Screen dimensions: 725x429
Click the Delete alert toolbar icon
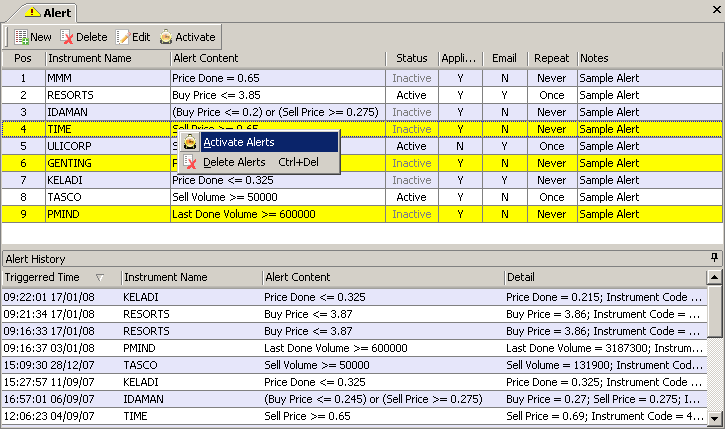point(67,37)
